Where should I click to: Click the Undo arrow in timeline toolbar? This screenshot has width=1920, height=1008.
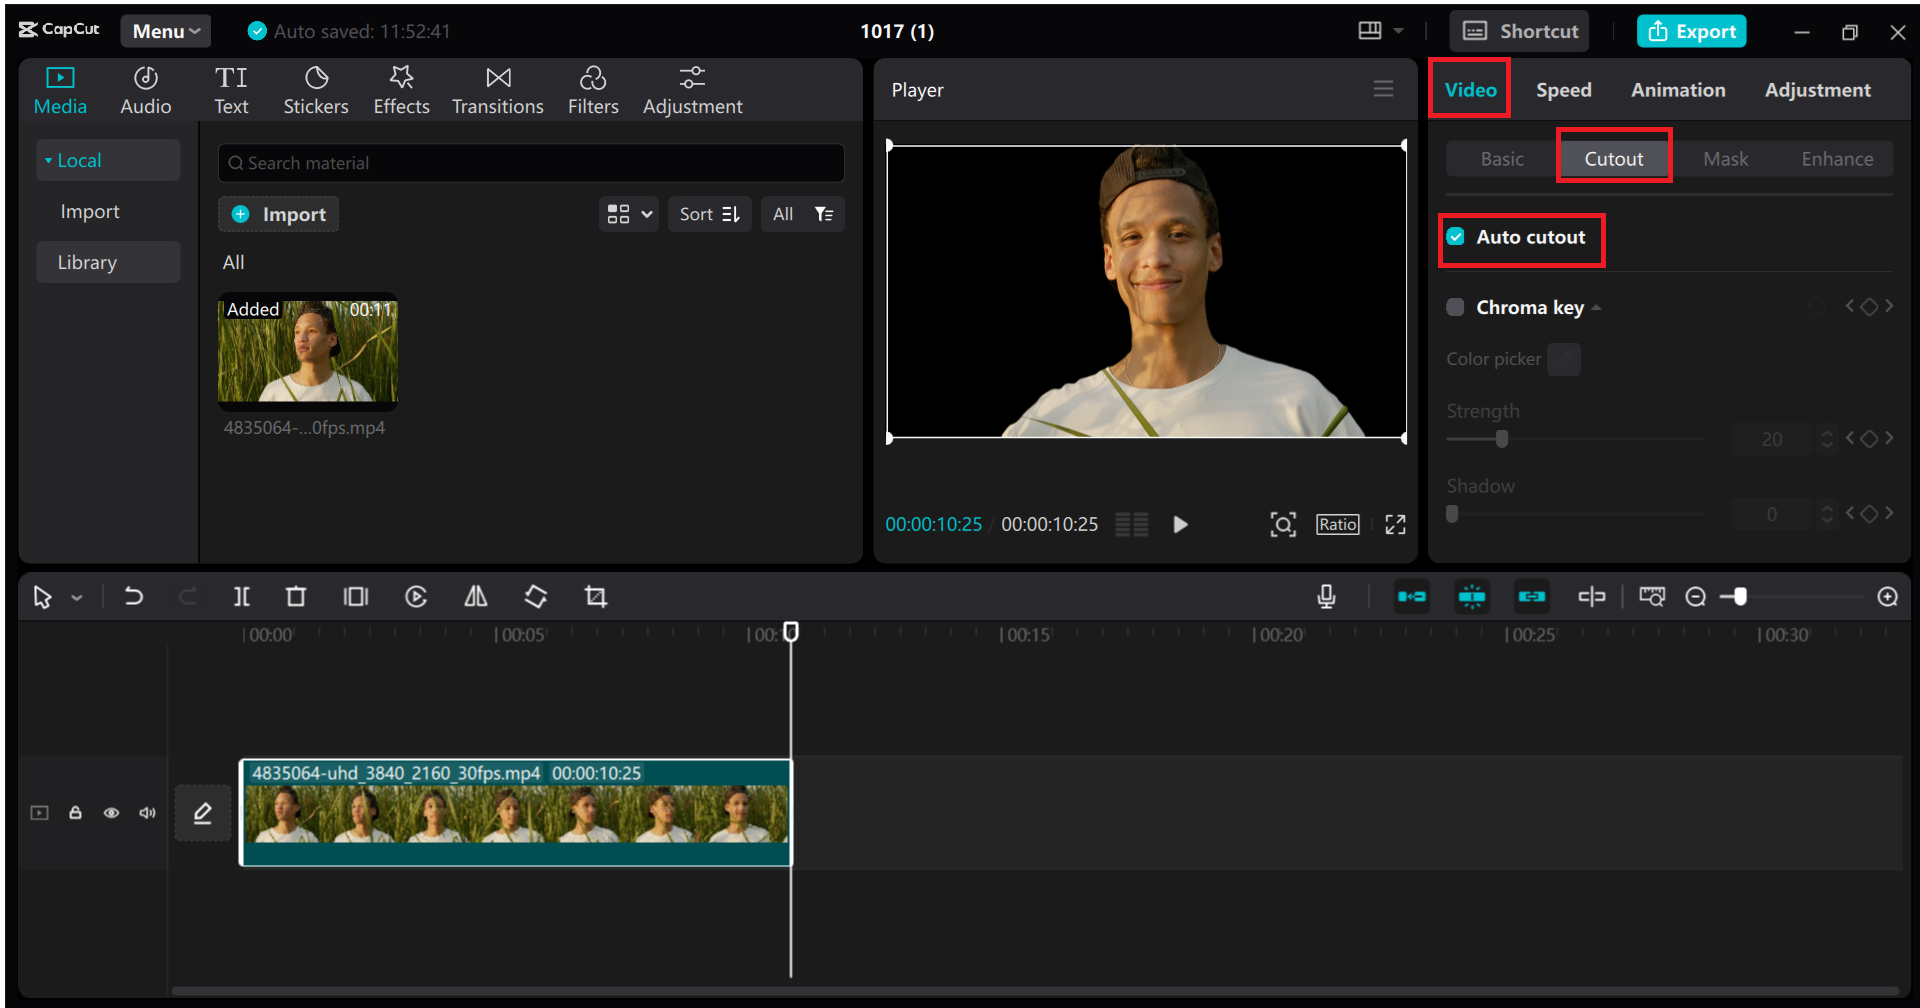[133, 597]
